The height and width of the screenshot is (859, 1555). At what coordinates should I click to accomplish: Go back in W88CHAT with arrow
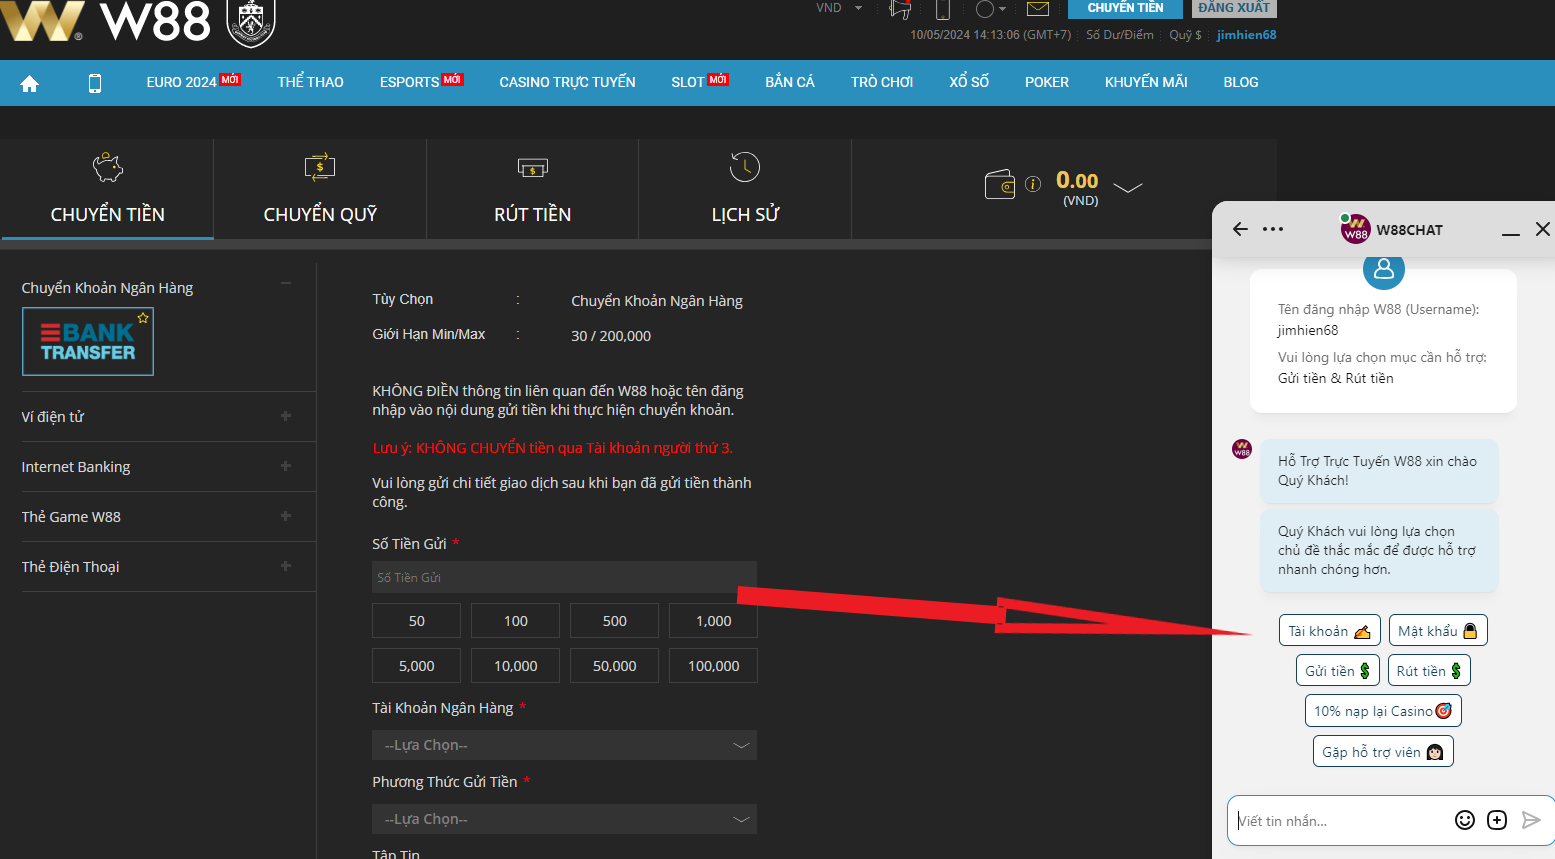(1240, 229)
